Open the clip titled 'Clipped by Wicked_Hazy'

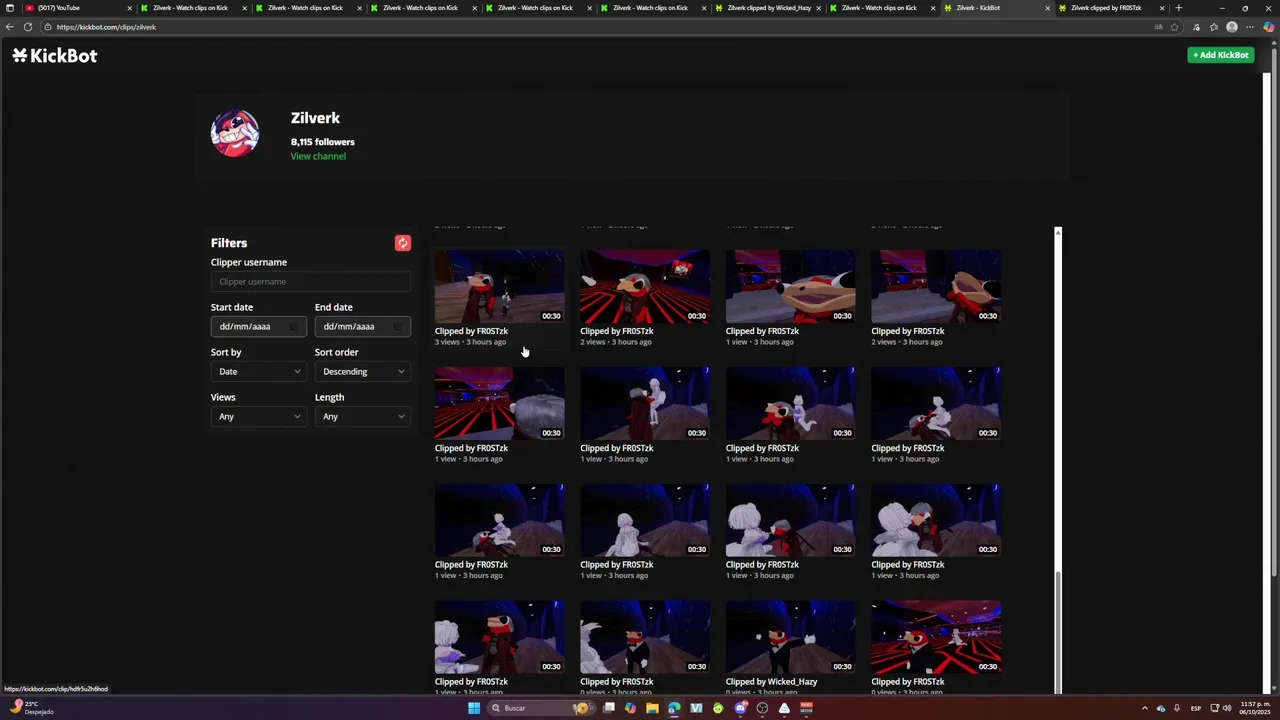pos(771,682)
